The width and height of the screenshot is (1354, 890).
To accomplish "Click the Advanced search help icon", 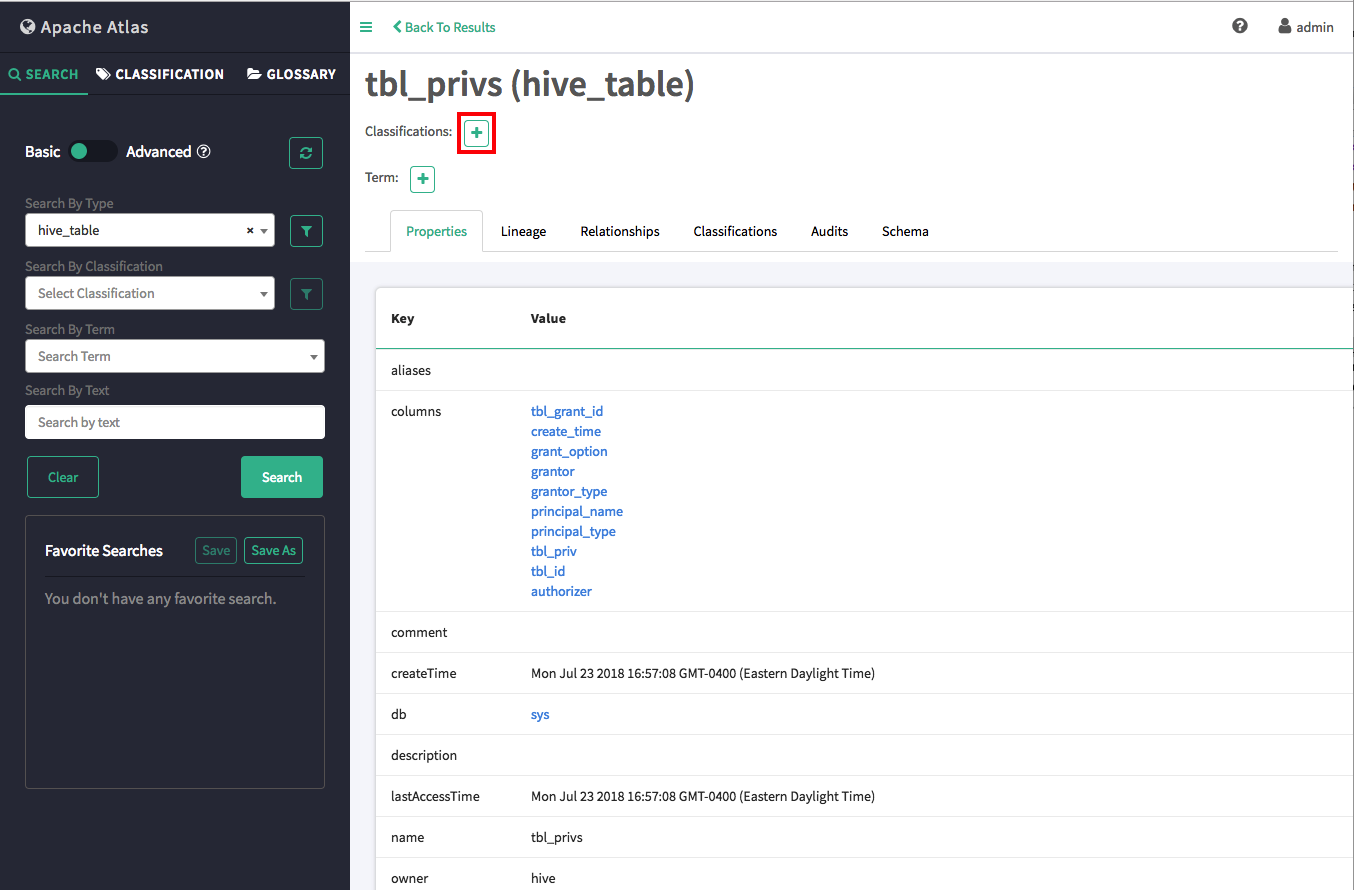I will click(204, 152).
